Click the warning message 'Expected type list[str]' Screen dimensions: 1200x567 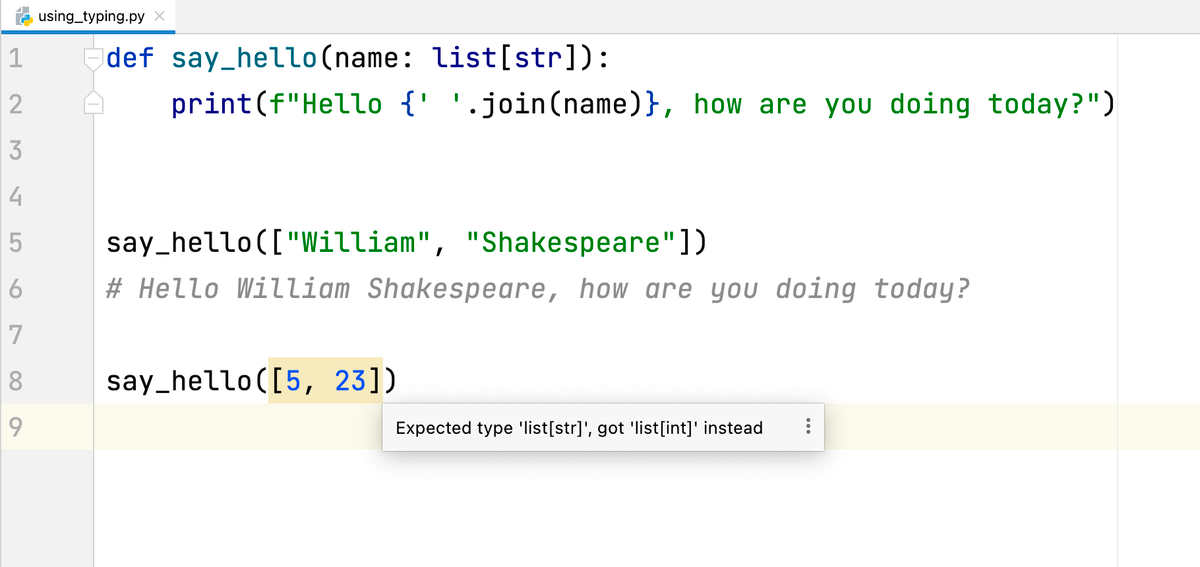(579, 428)
